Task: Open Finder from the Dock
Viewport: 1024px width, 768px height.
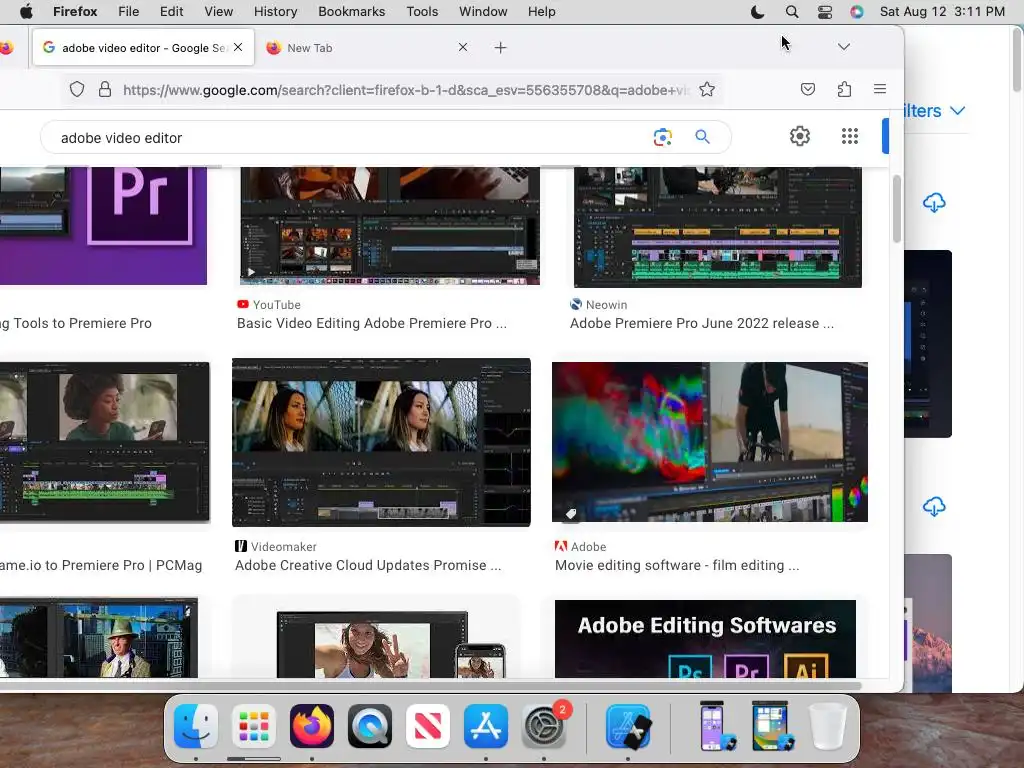Action: (196, 726)
